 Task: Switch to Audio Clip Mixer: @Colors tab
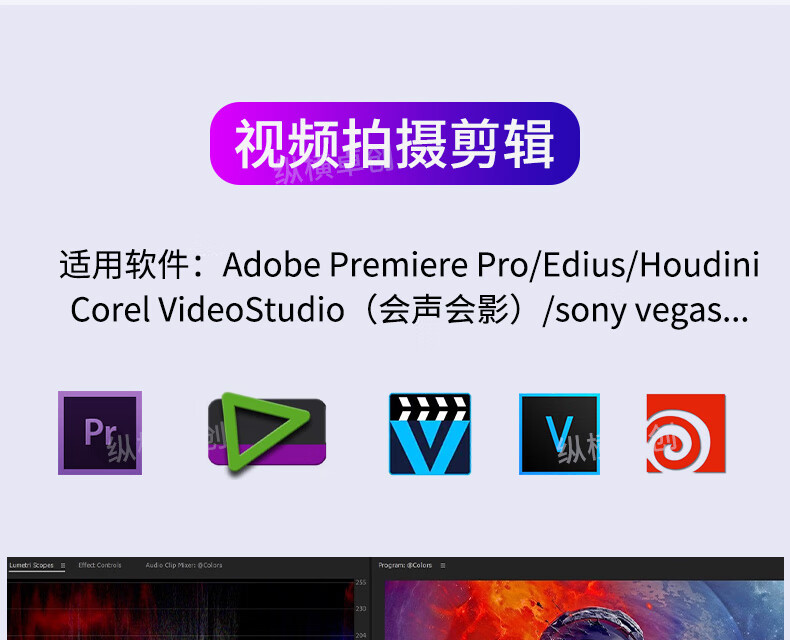tap(184, 565)
